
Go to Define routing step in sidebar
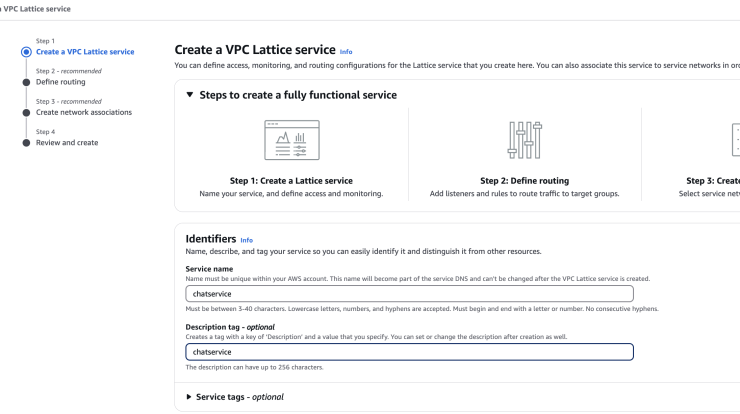click(60, 82)
